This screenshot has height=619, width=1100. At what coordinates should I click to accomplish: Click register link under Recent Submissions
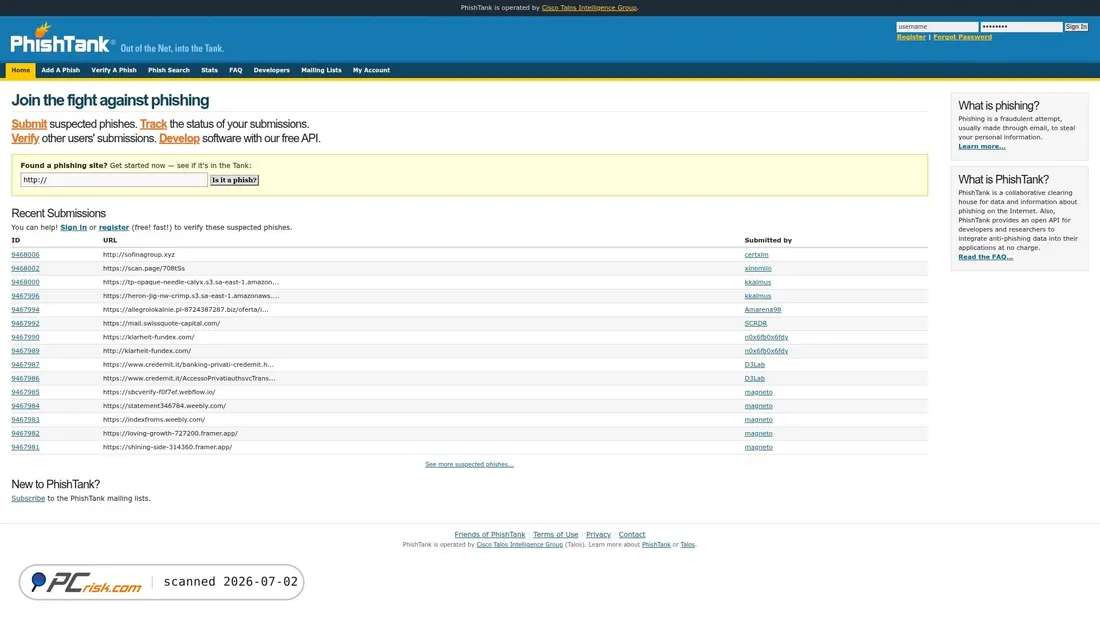click(114, 227)
